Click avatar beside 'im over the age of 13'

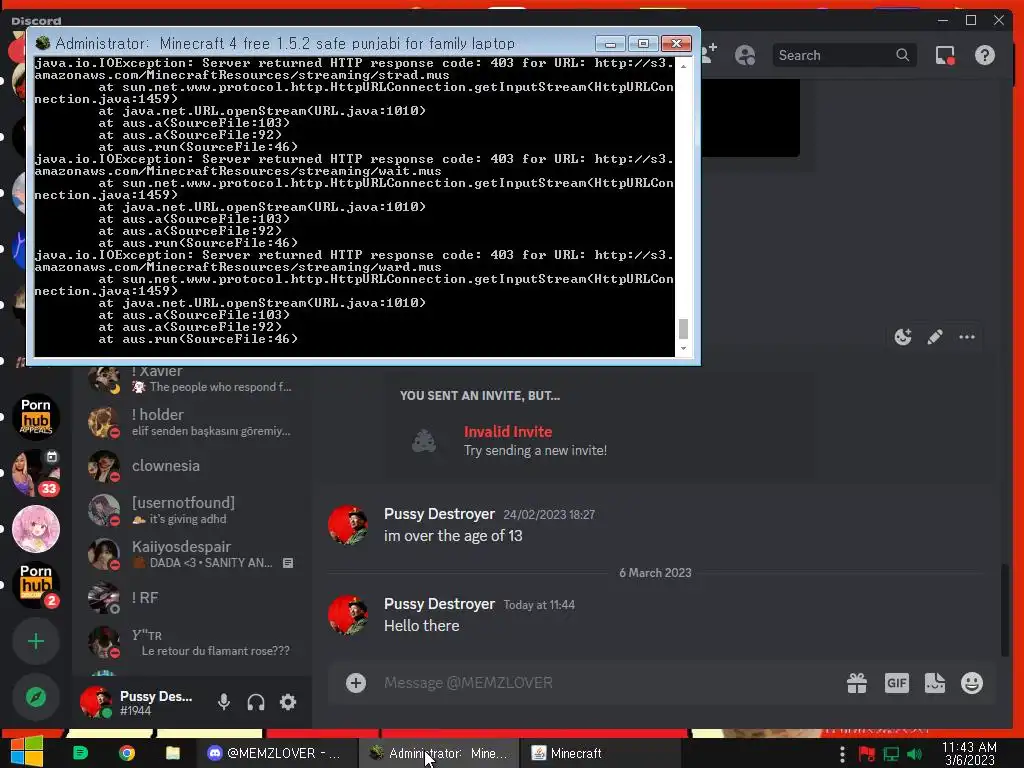click(347, 524)
